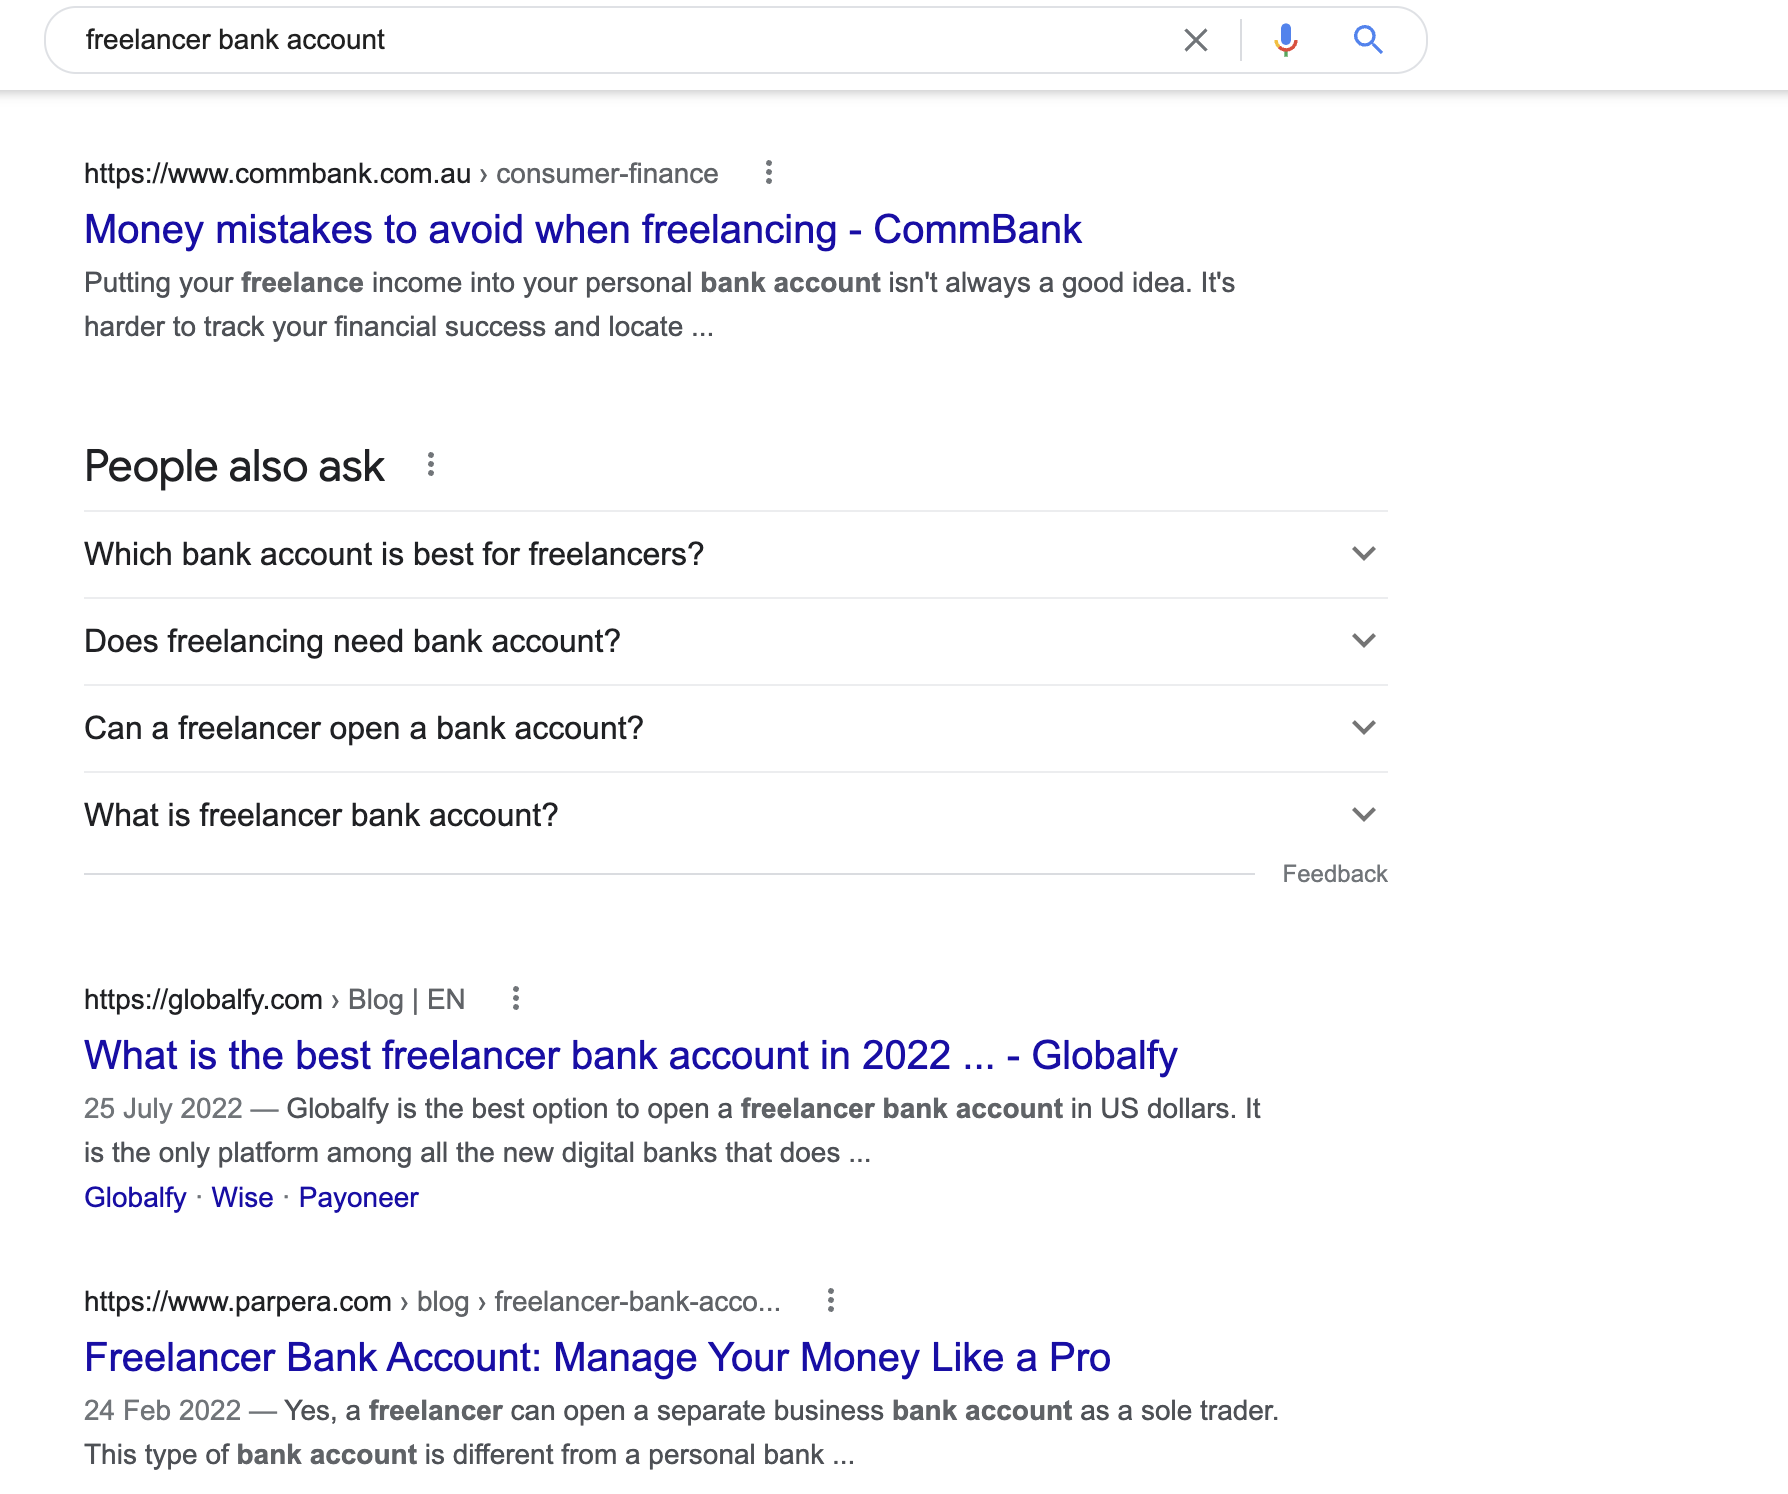Expand 'Can a freelancer open a bank account?'

[736, 728]
